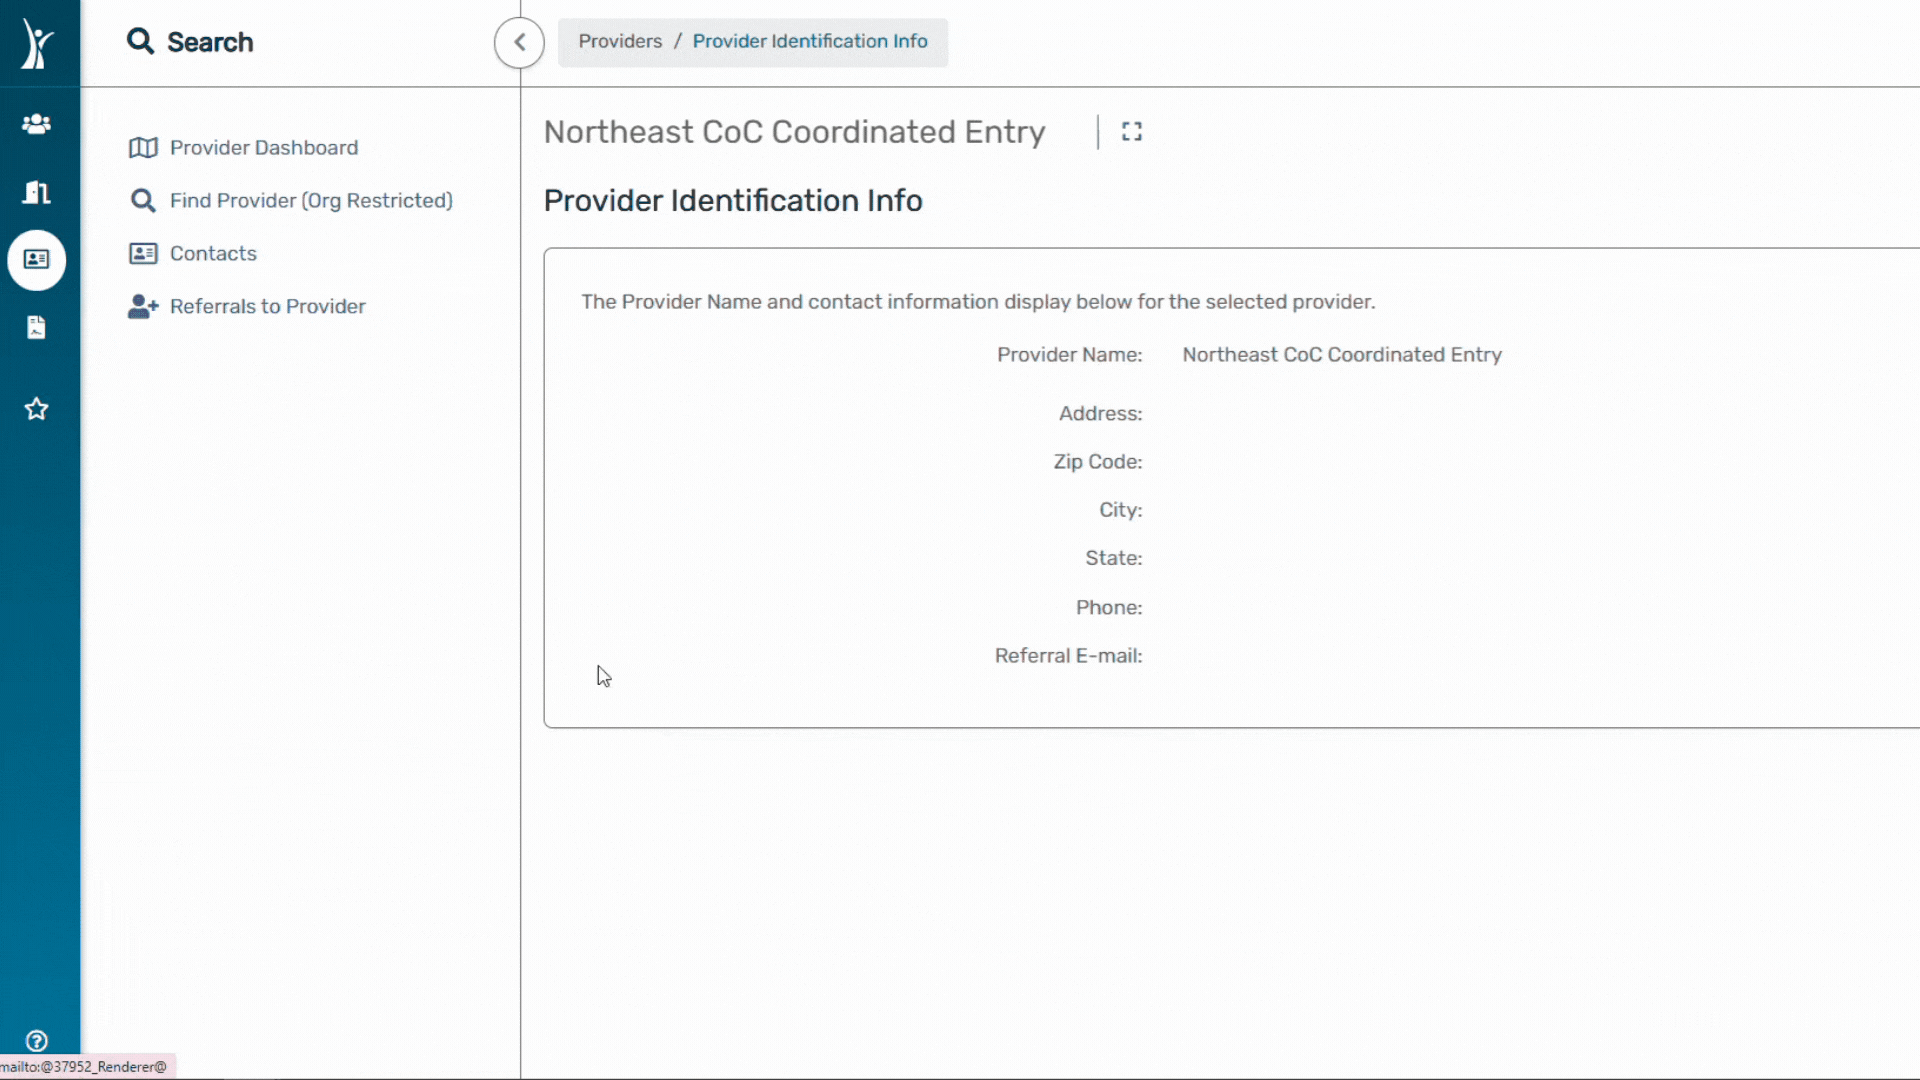1920x1080 pixels.
Task: Open Provider Dashboard menu item
Action: tap(263, 148)
